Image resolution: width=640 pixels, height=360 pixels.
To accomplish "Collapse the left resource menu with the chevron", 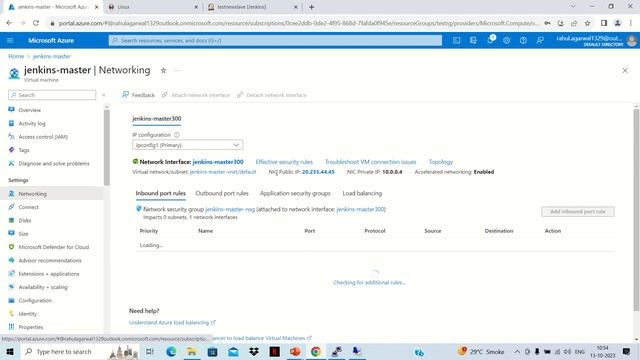I will (x=104, y=95).
